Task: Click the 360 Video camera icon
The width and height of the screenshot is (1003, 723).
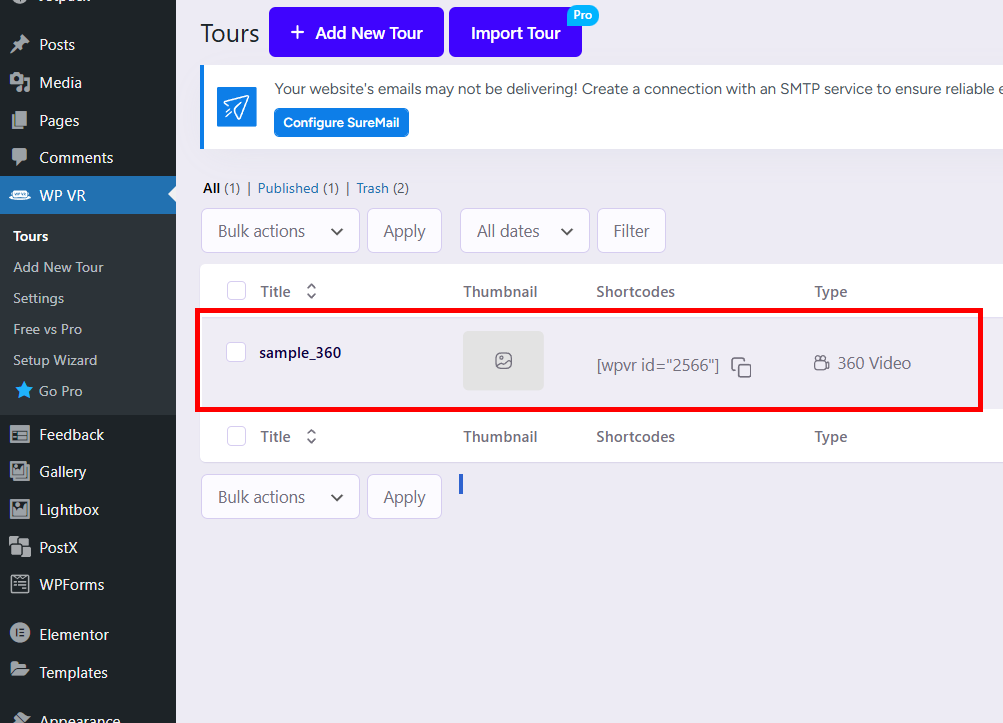Action: 821,363
